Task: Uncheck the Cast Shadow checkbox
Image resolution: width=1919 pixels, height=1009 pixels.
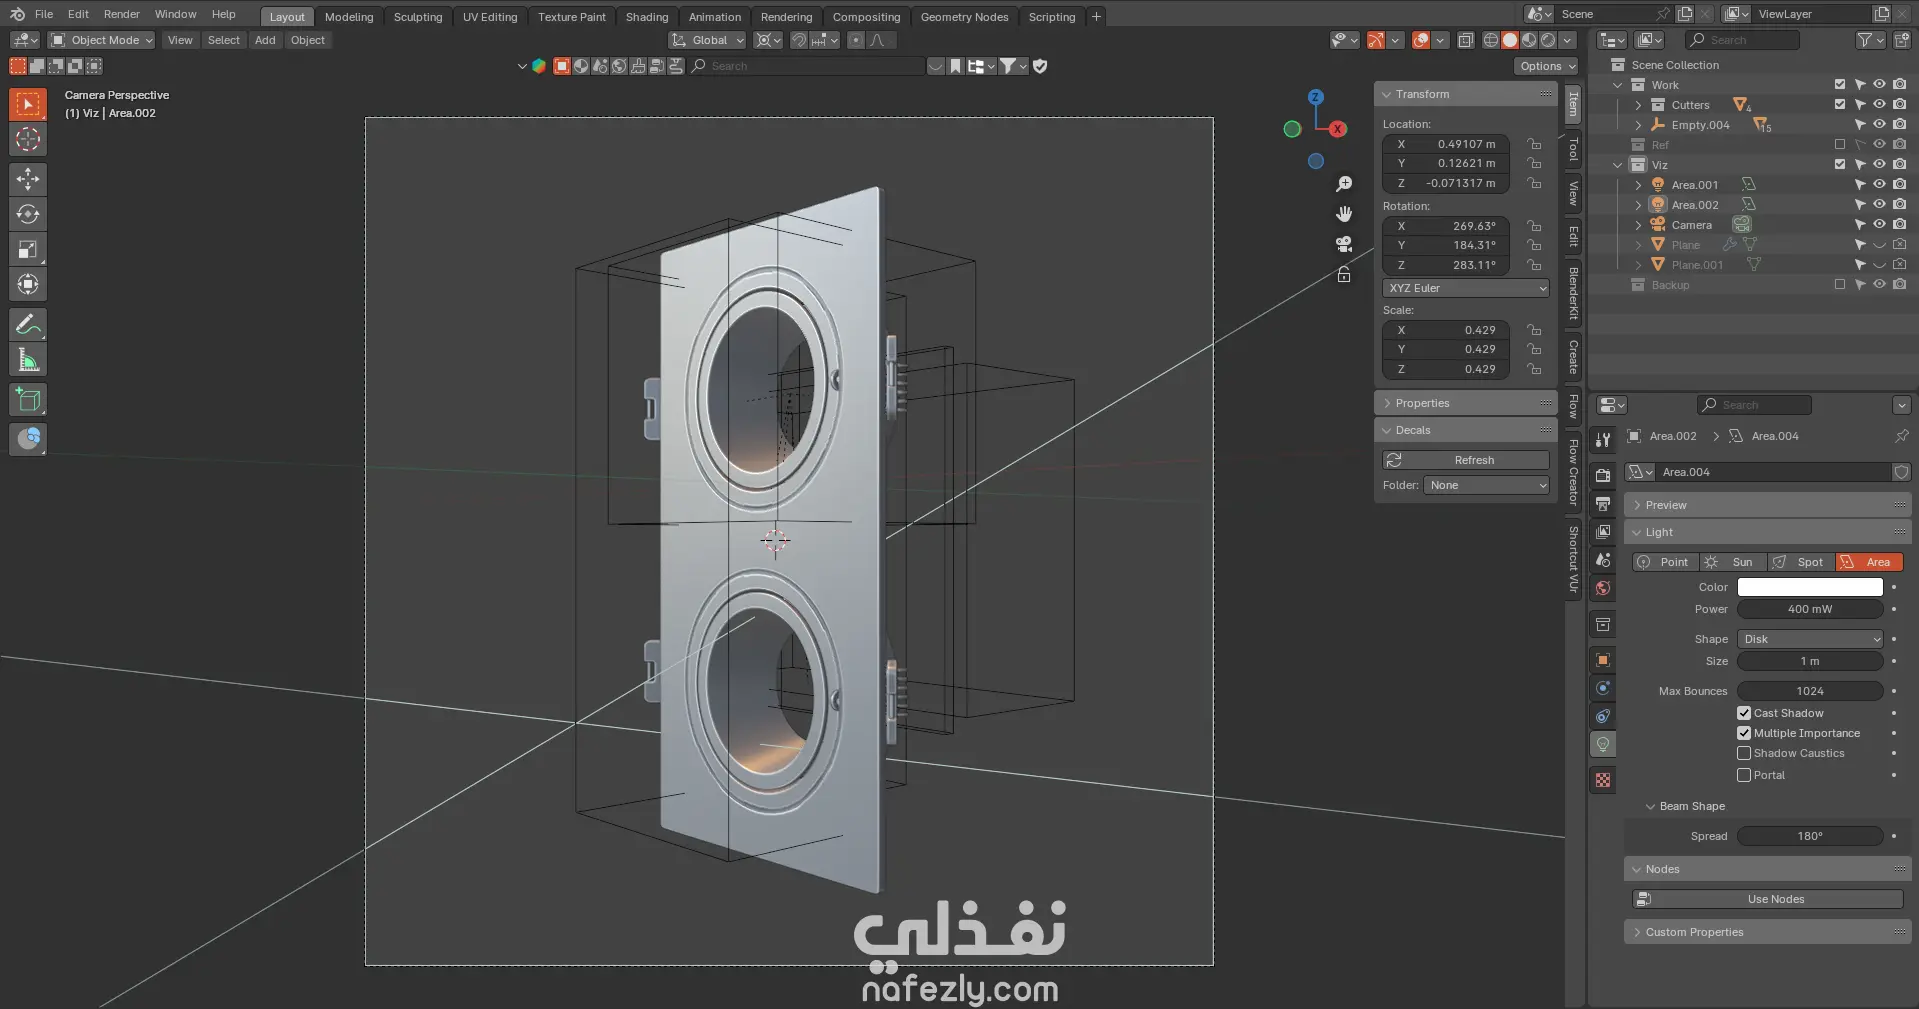Action: coord(1744,713)
